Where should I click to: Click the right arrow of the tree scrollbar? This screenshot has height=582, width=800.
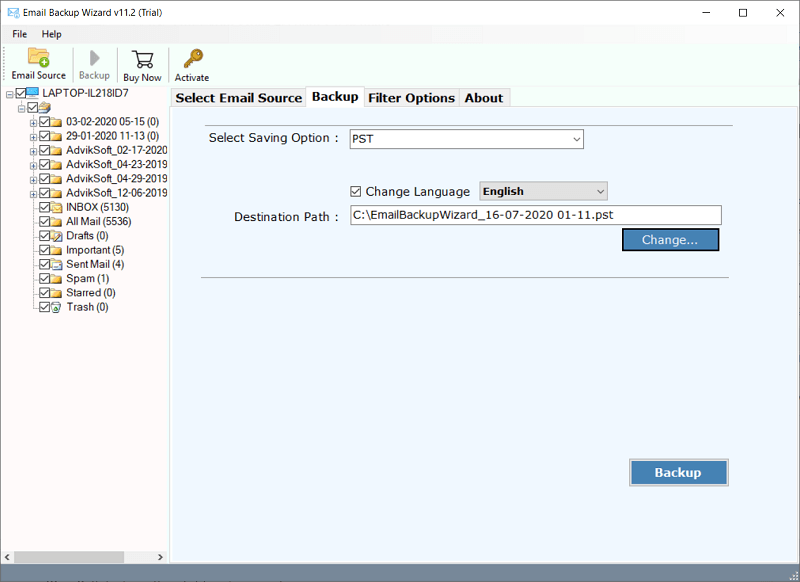[160, 557]
